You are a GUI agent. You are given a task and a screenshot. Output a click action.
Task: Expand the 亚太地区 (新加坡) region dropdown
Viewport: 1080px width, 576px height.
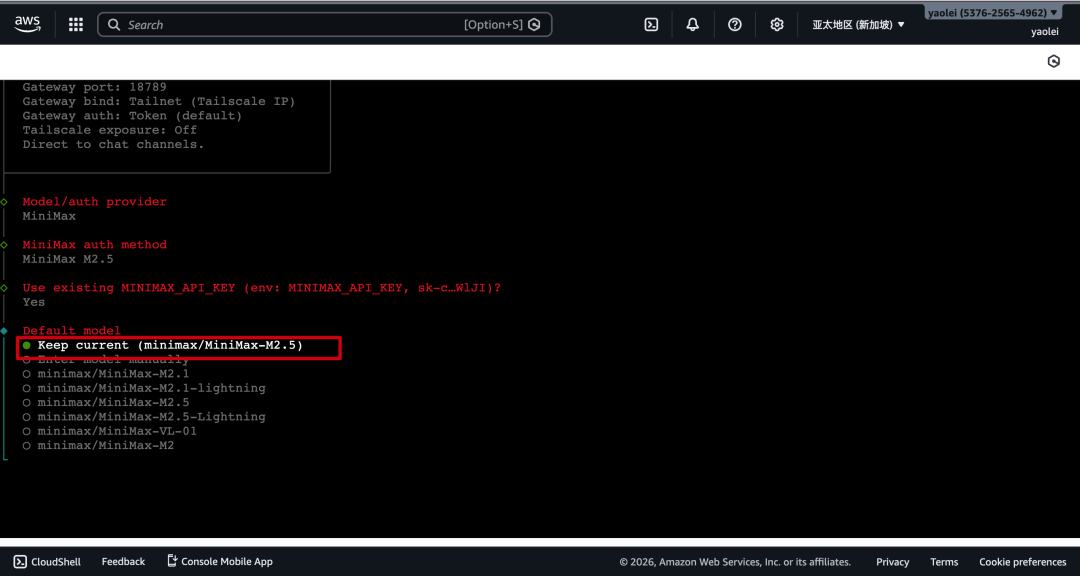[858, 25]
